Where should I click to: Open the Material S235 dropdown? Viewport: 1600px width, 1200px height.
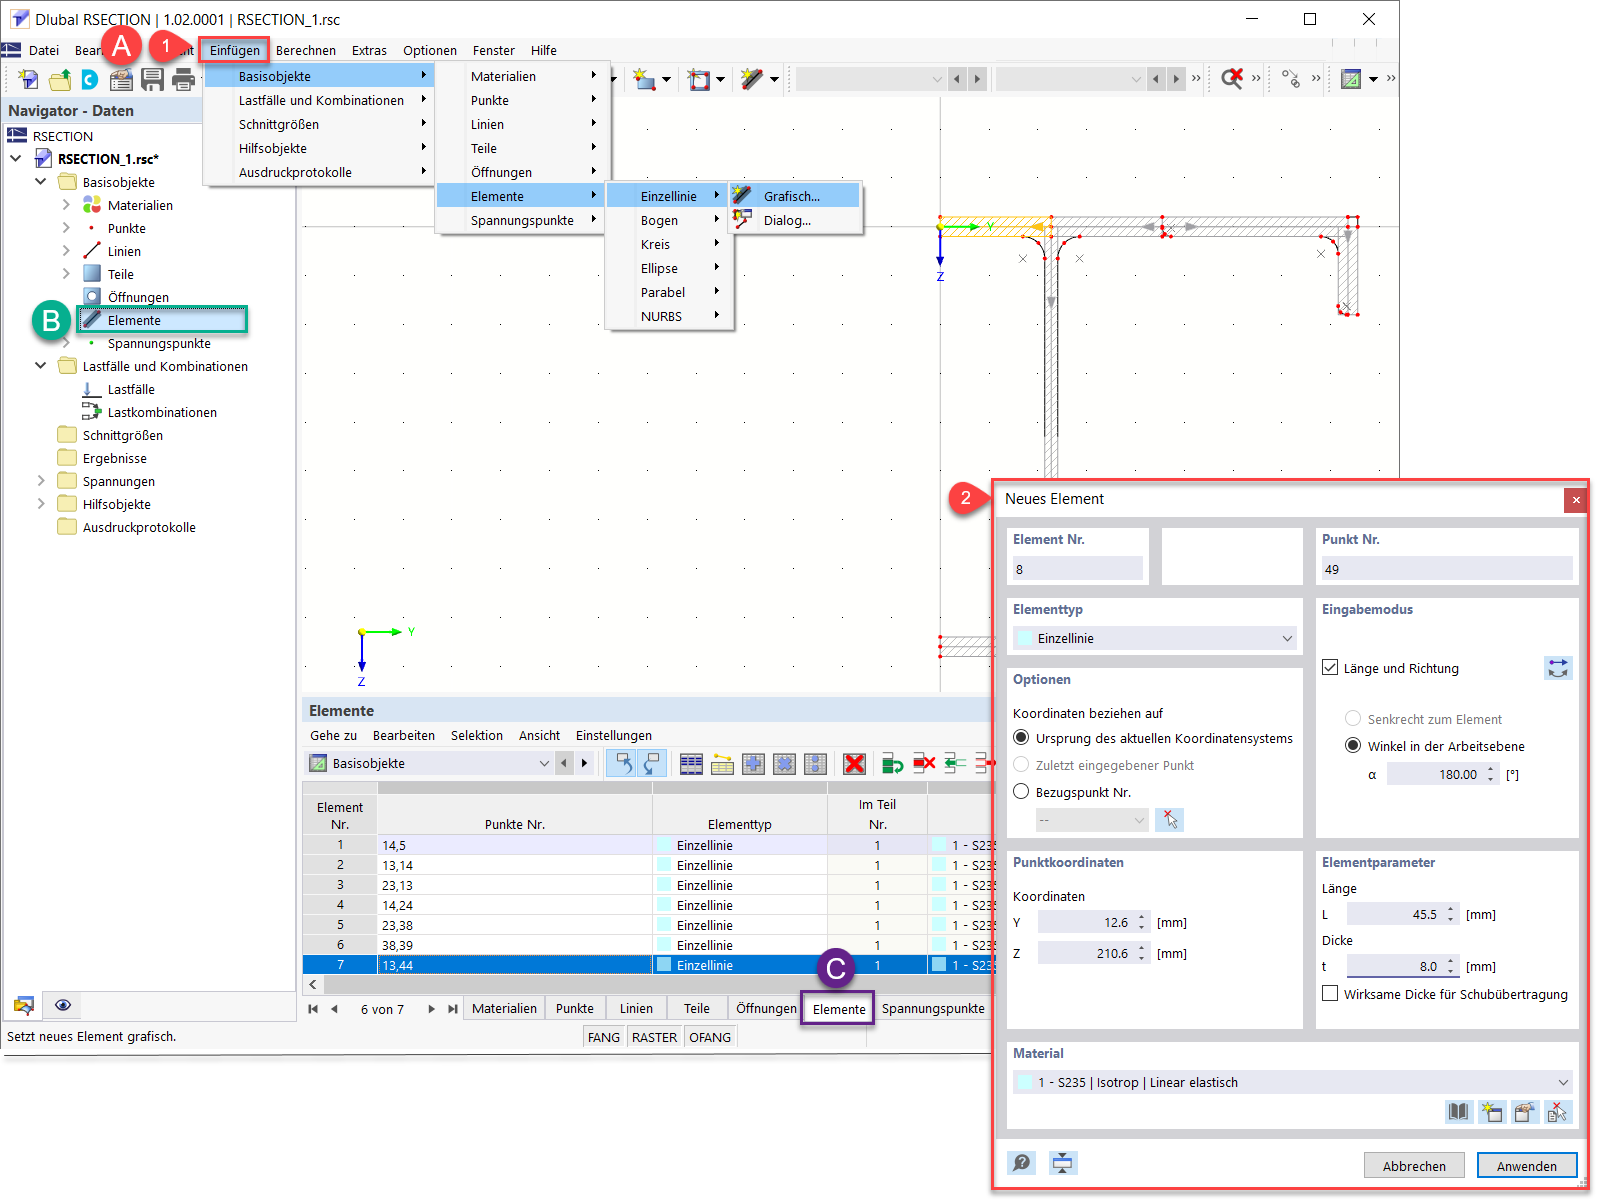1292,1082
